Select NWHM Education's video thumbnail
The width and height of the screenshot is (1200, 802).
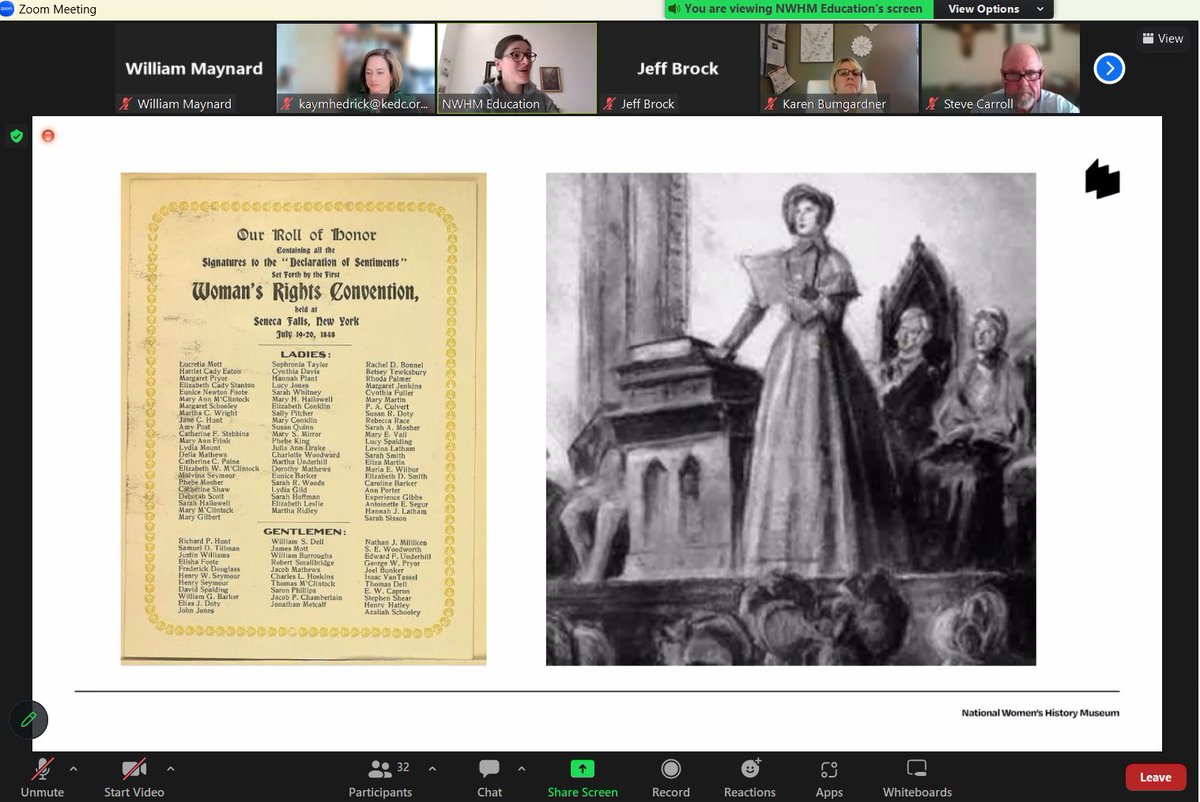point(516,68)
